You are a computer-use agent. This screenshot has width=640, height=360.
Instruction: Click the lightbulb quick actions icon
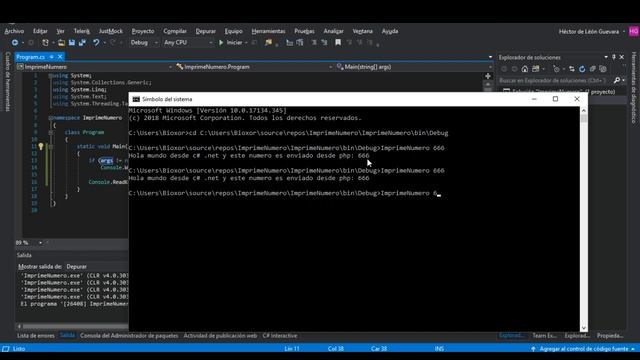[41, 147]
